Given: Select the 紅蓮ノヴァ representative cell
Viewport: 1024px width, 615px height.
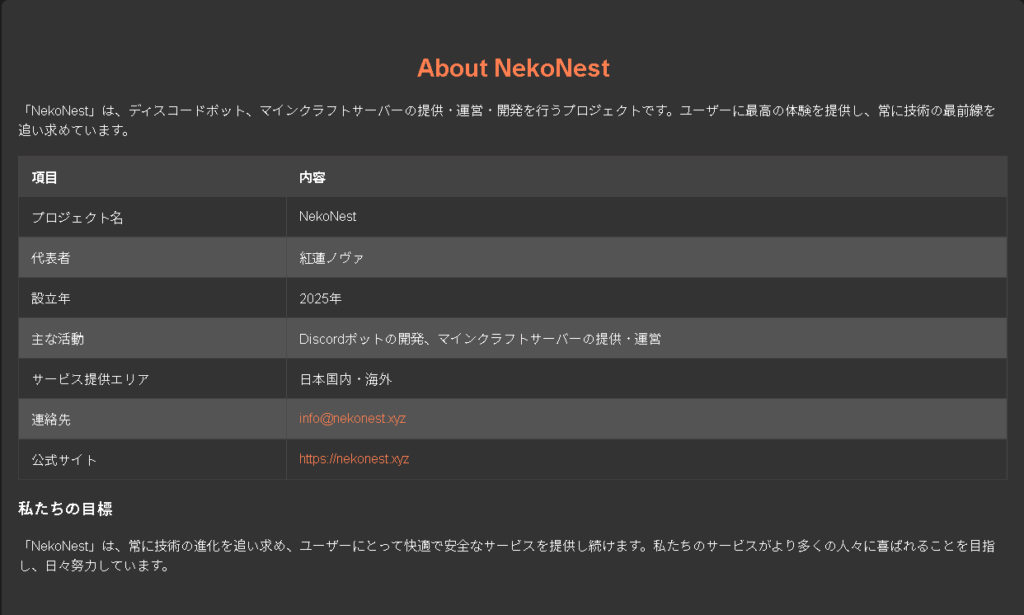Looking at the screenshot, I should click(647, 257).
